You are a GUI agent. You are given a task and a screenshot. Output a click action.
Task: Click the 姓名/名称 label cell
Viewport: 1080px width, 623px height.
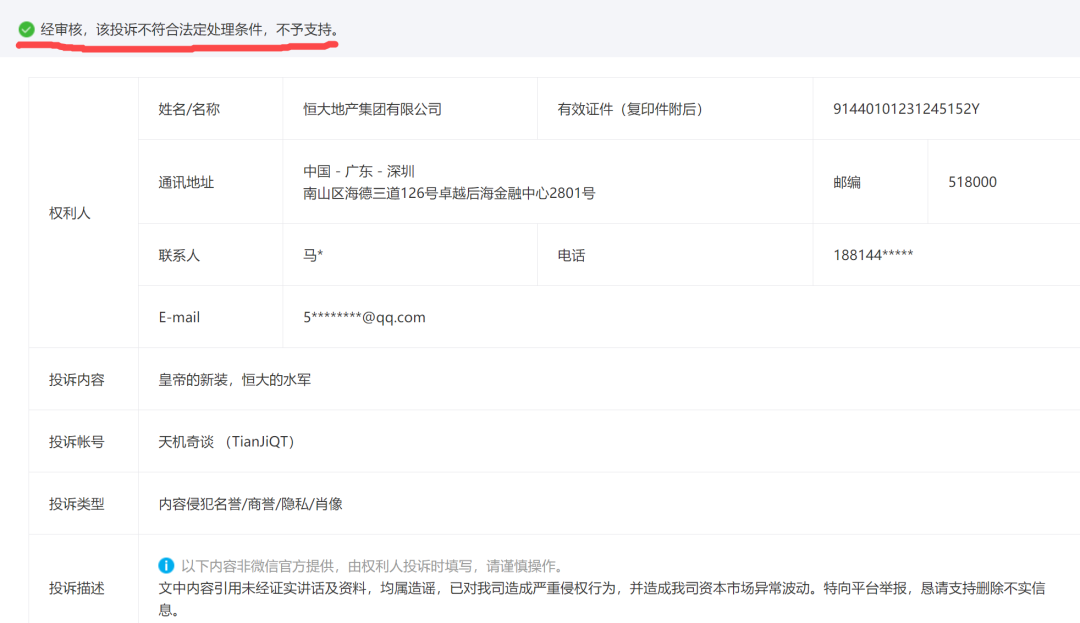[189, 109]
